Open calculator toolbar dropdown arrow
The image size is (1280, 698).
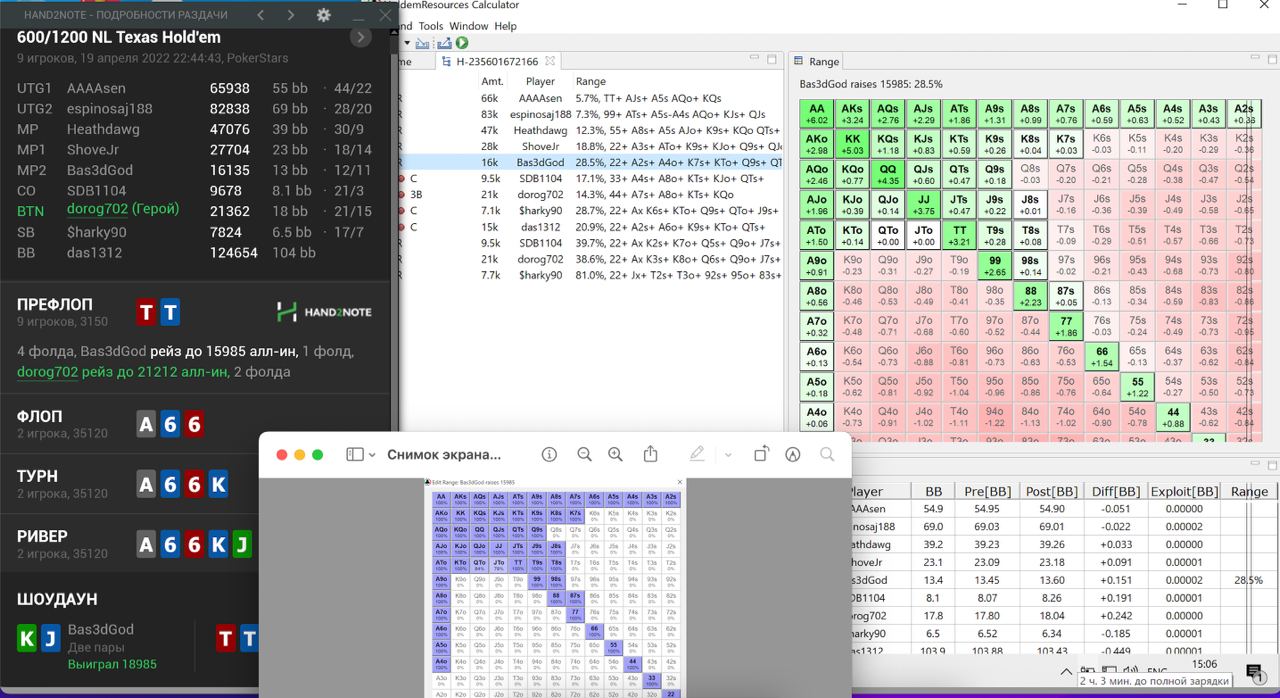[407, 43]
